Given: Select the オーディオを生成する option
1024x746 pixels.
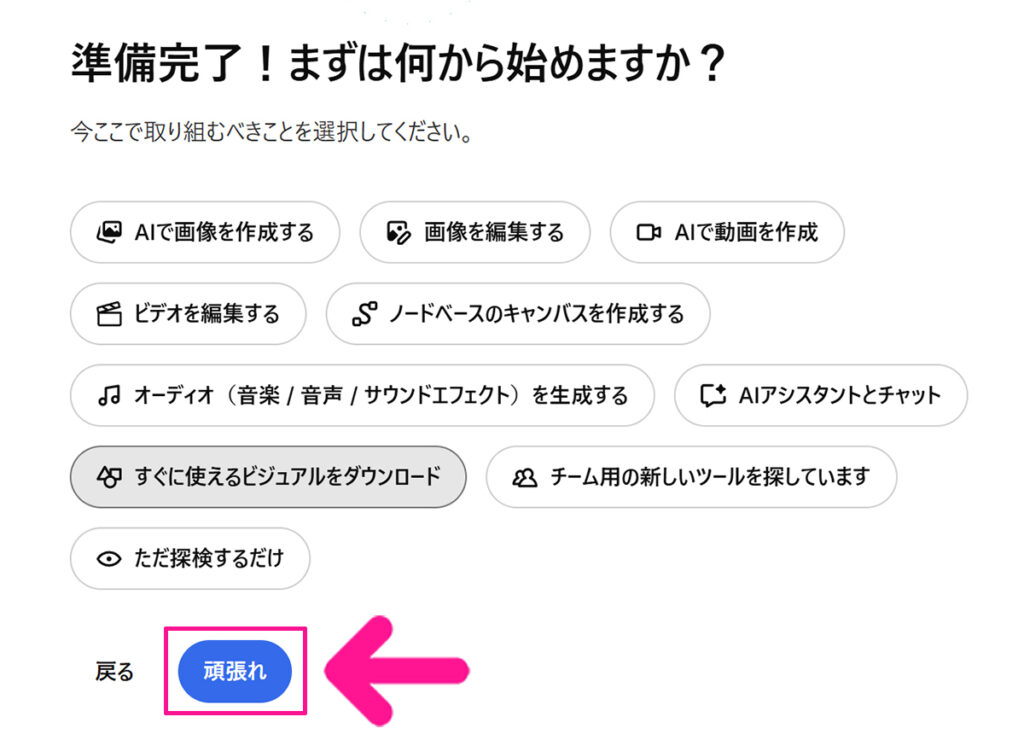Looking at the screenshot, I should 362,395.
